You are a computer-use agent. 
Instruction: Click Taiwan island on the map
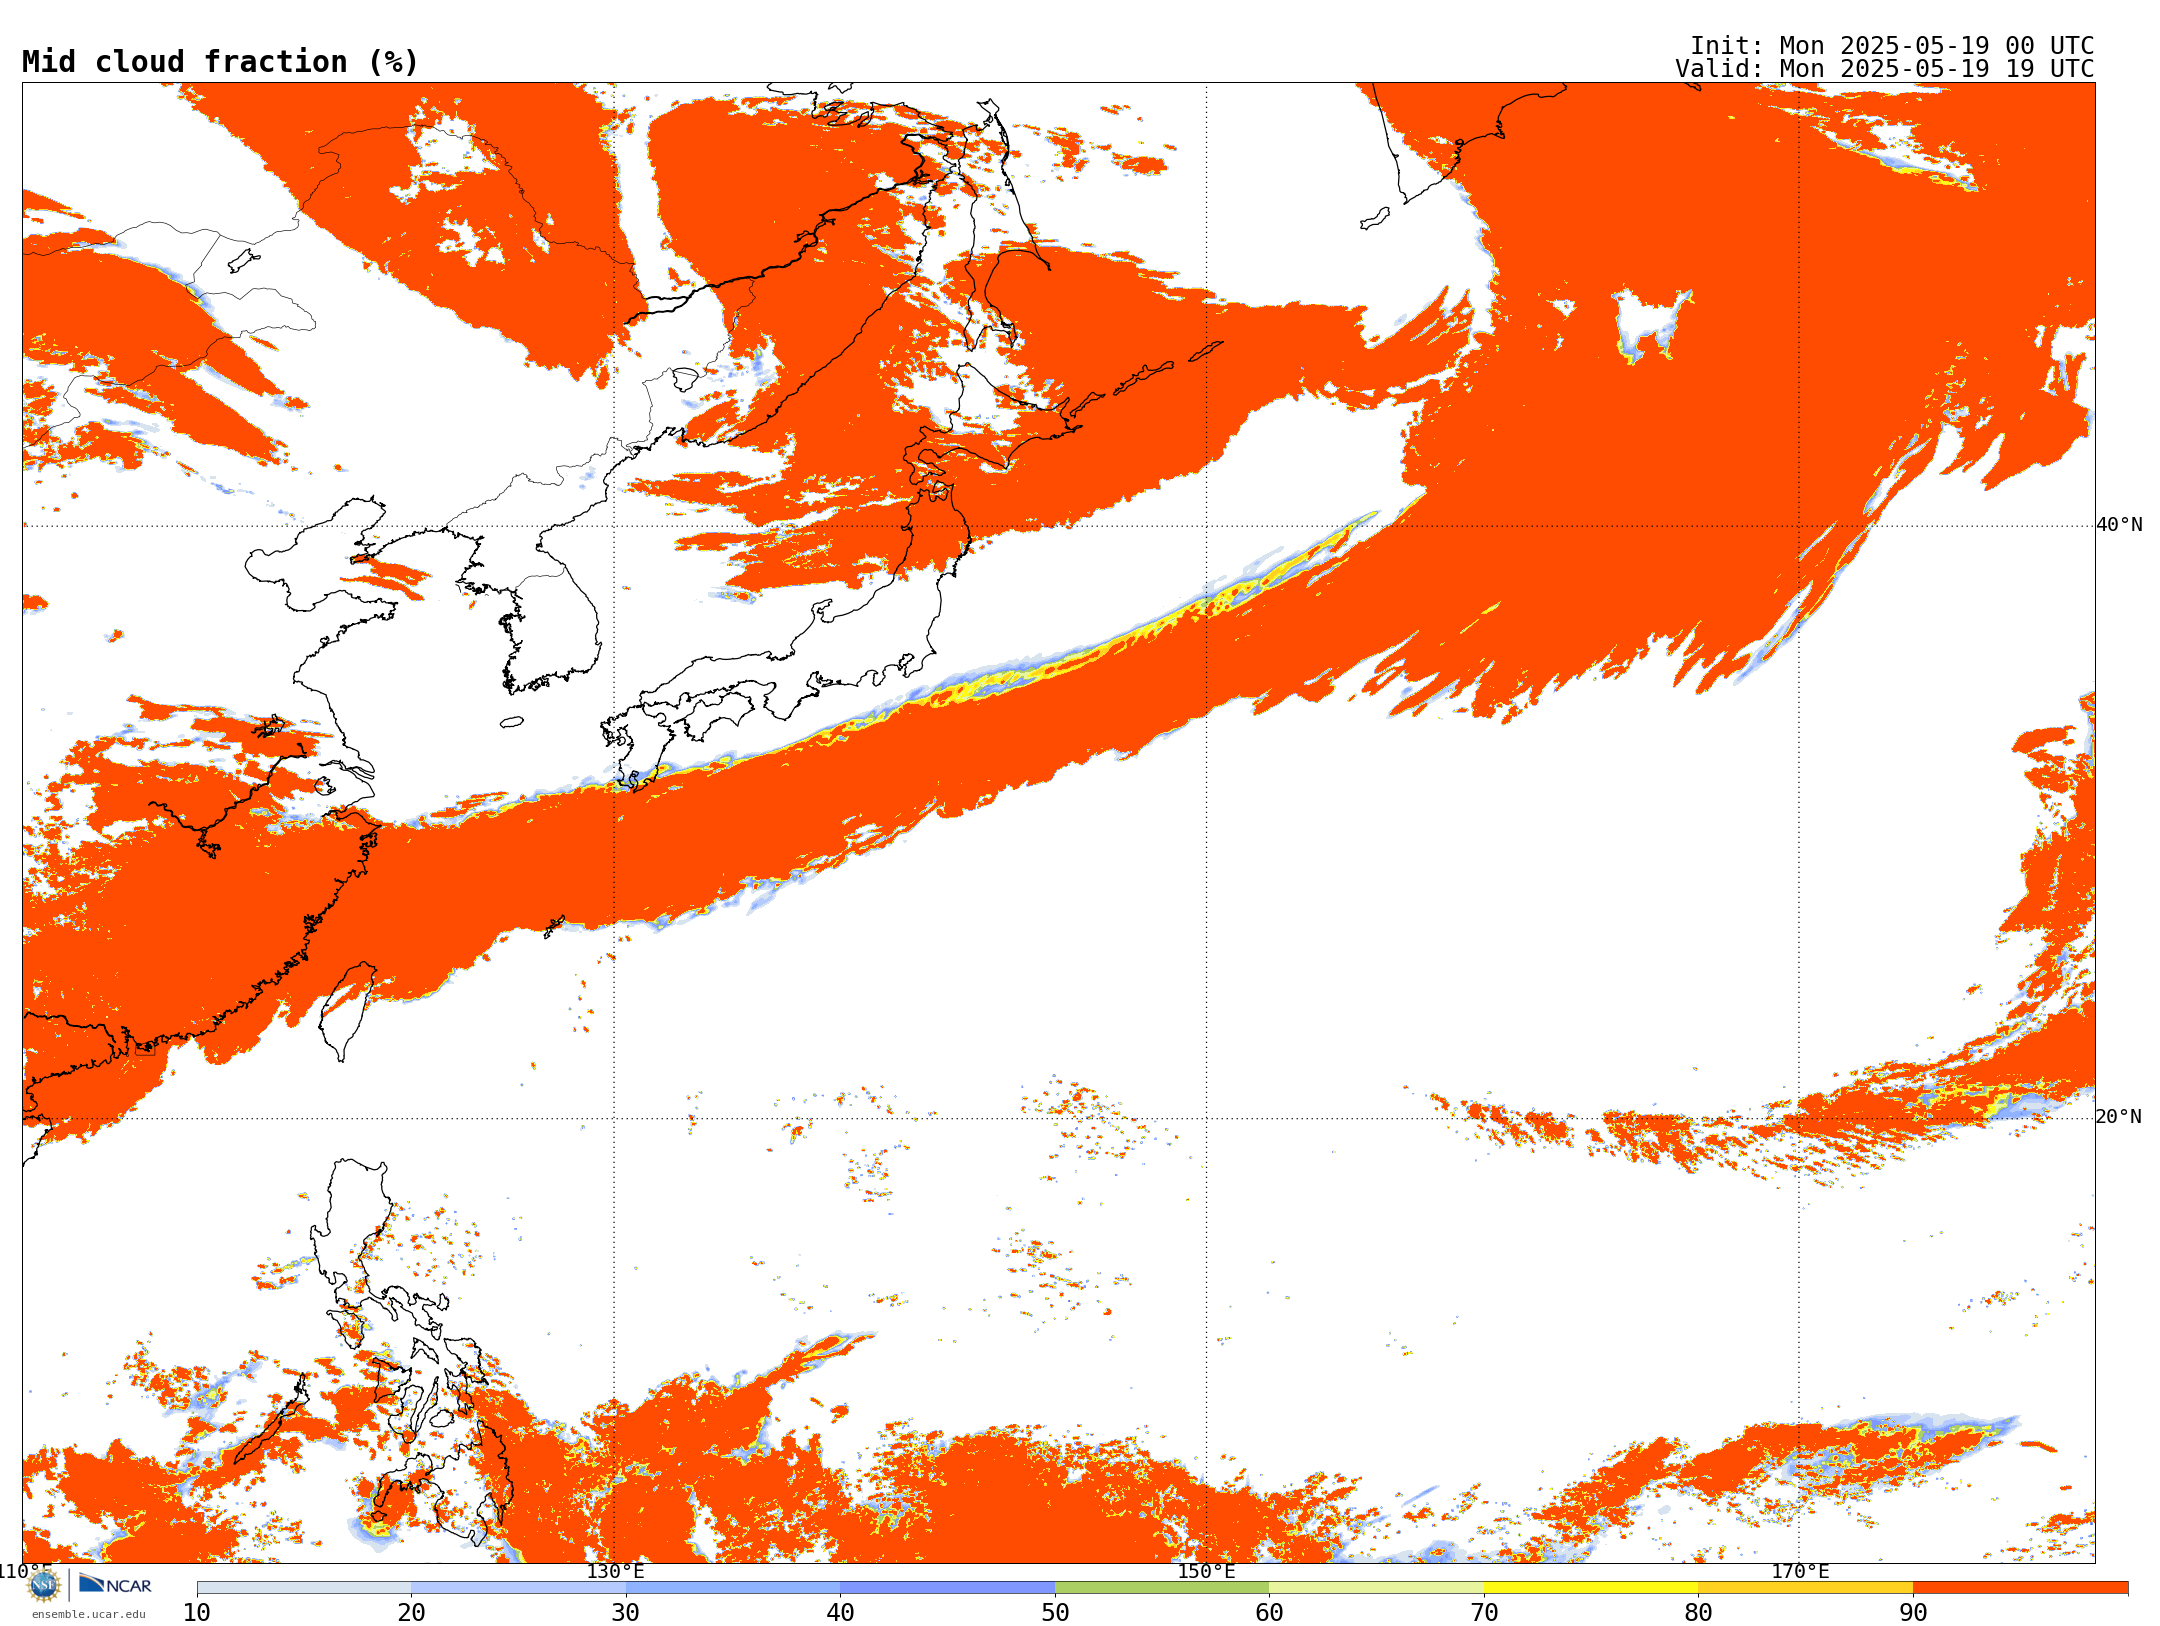pos(346,1010)
